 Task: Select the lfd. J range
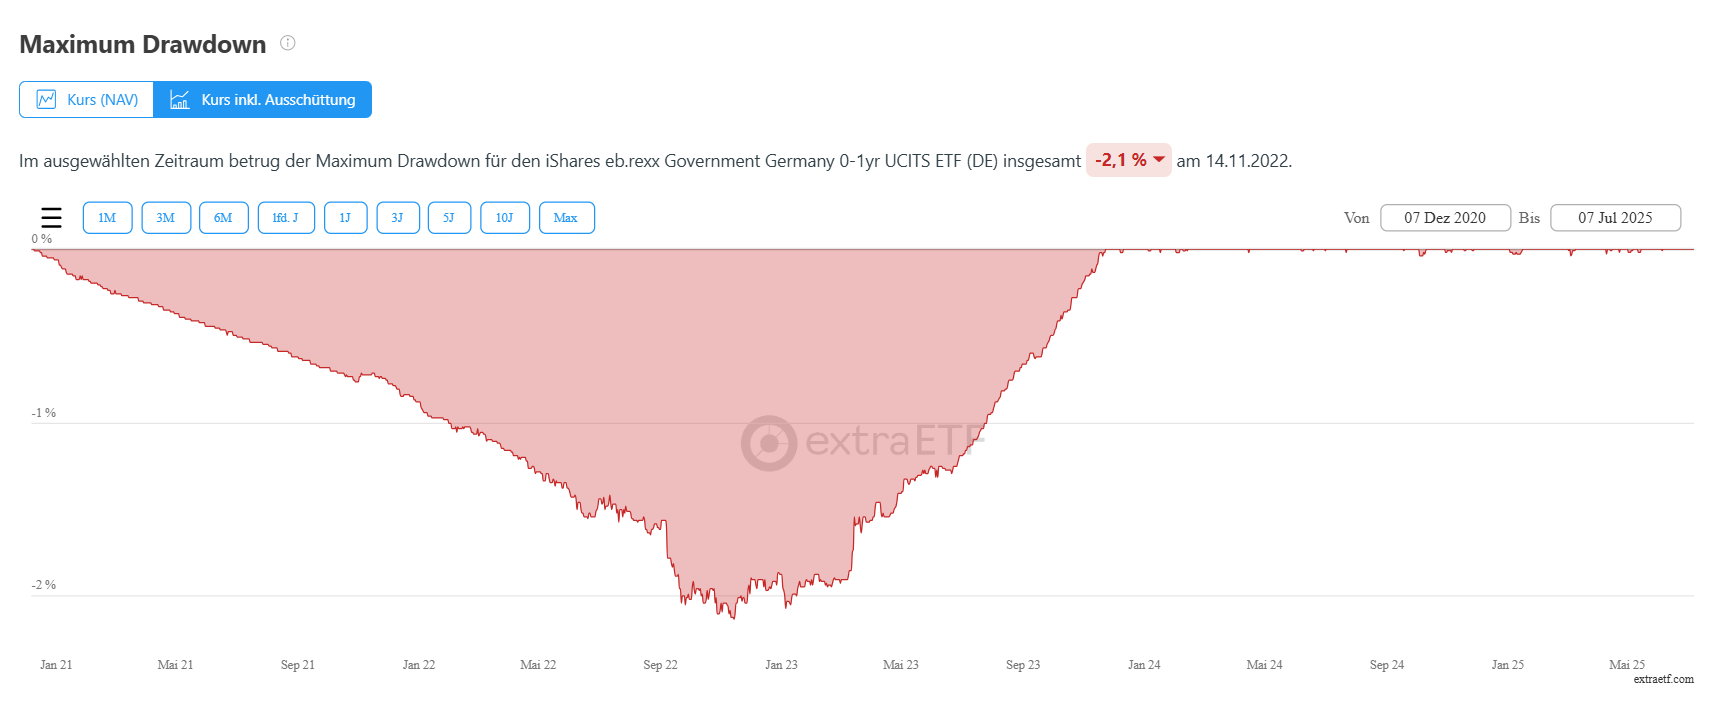pos(286,218)
